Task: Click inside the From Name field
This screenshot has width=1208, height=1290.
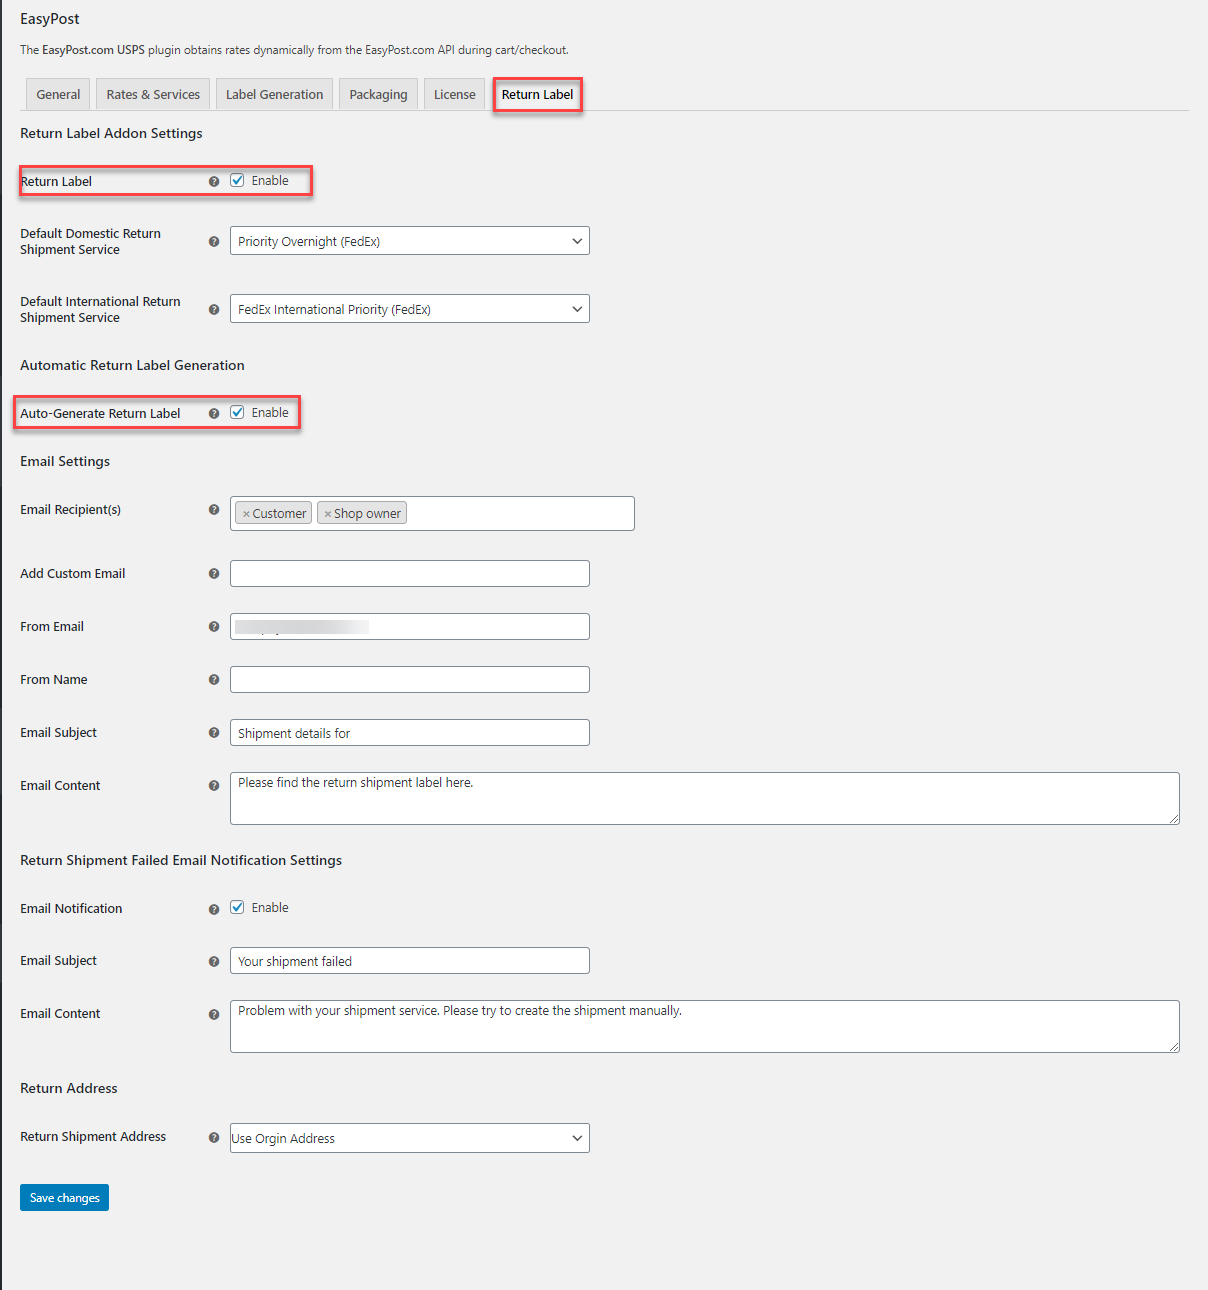Action: click(409, 679)
